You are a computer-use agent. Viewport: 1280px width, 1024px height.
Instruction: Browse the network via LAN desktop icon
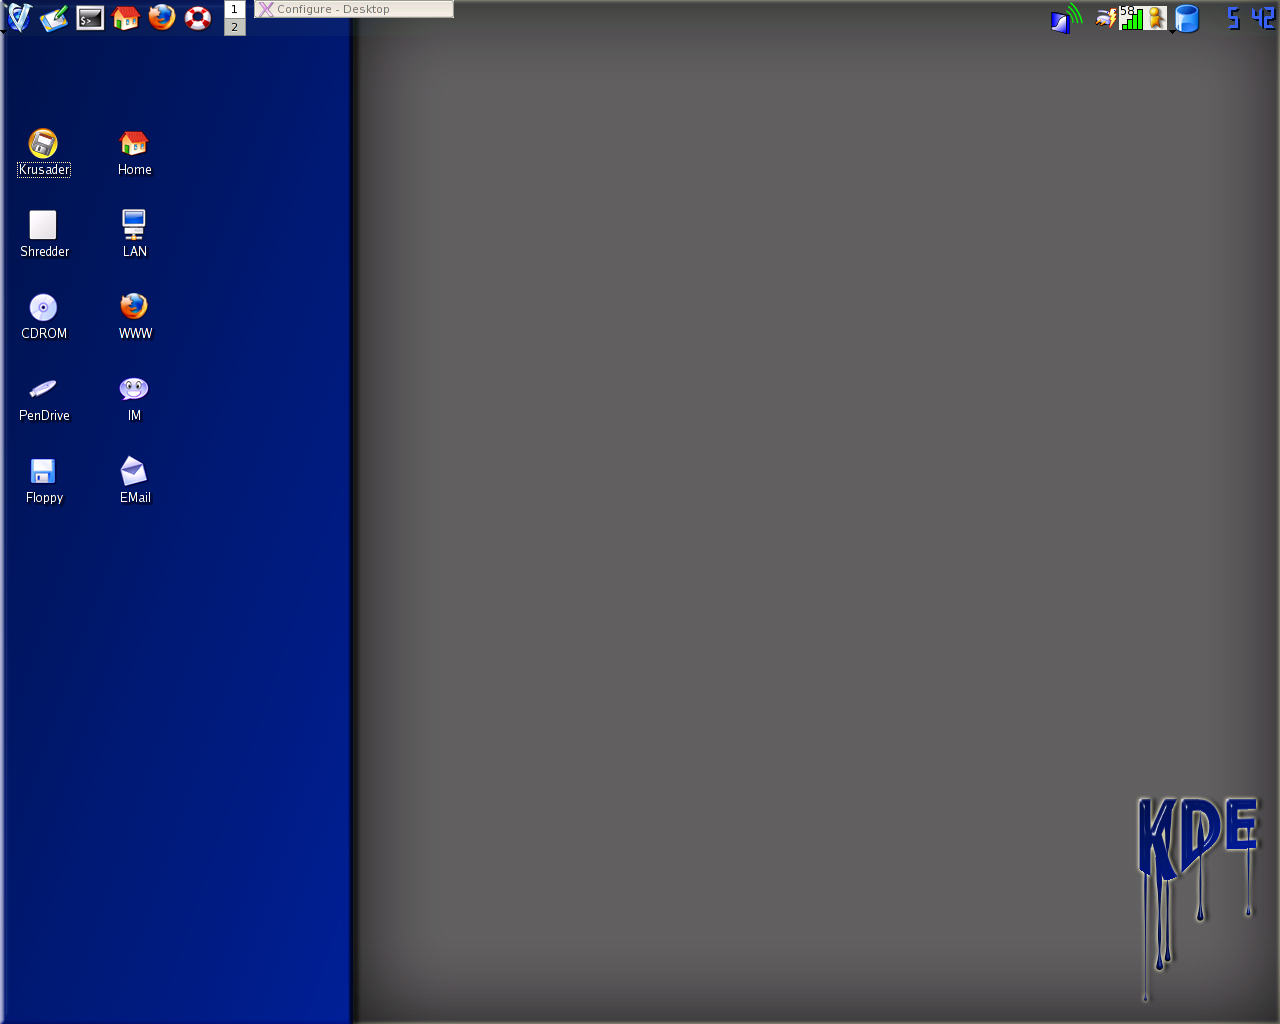click(x=134, y=222)
